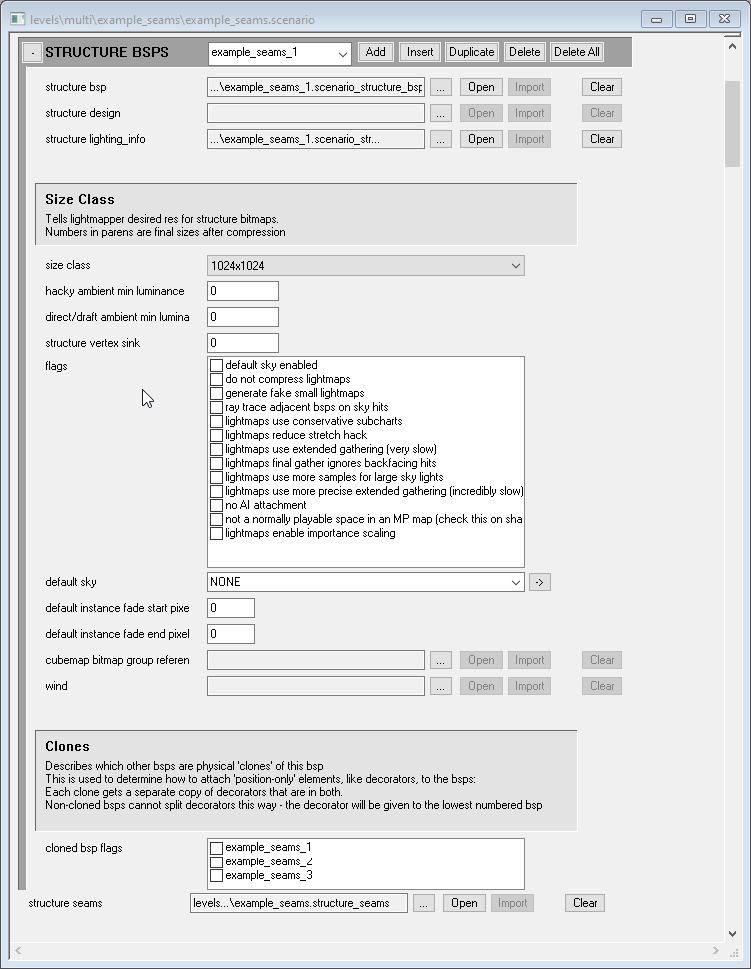
Task: Click the Delete block button
Action: (524, 52)
